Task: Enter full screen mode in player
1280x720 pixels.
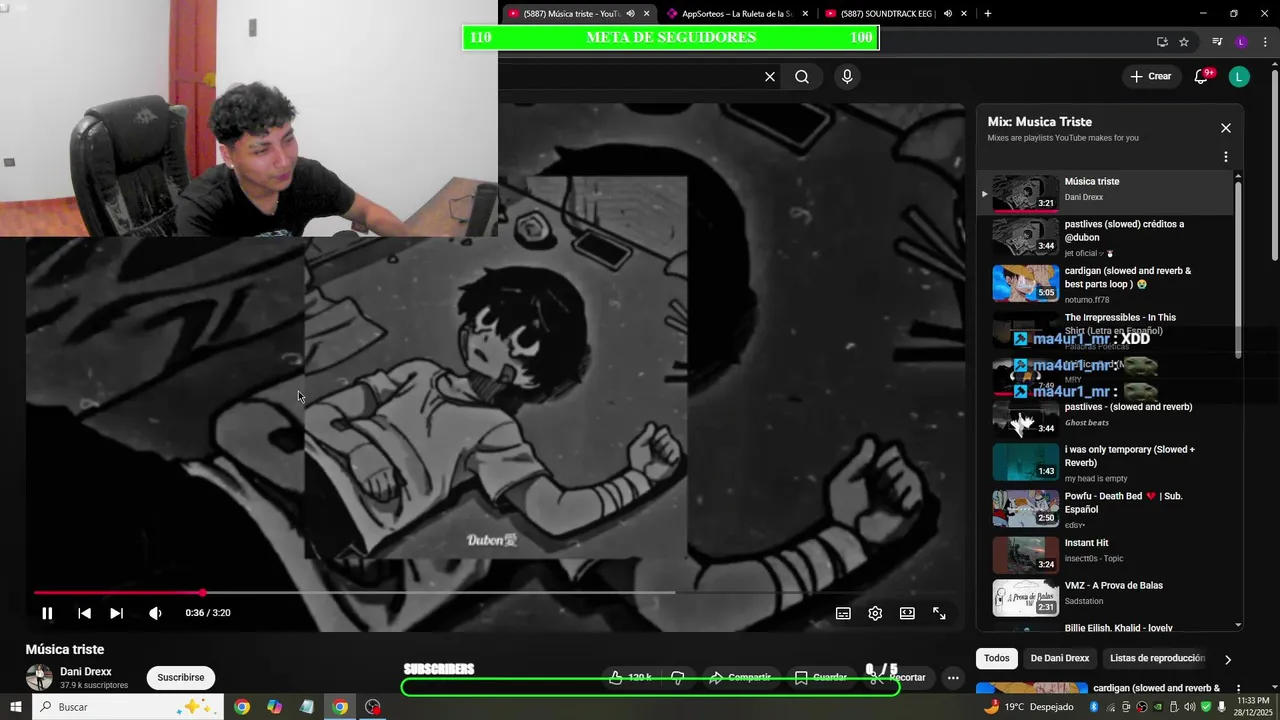Action: (939, 613)
